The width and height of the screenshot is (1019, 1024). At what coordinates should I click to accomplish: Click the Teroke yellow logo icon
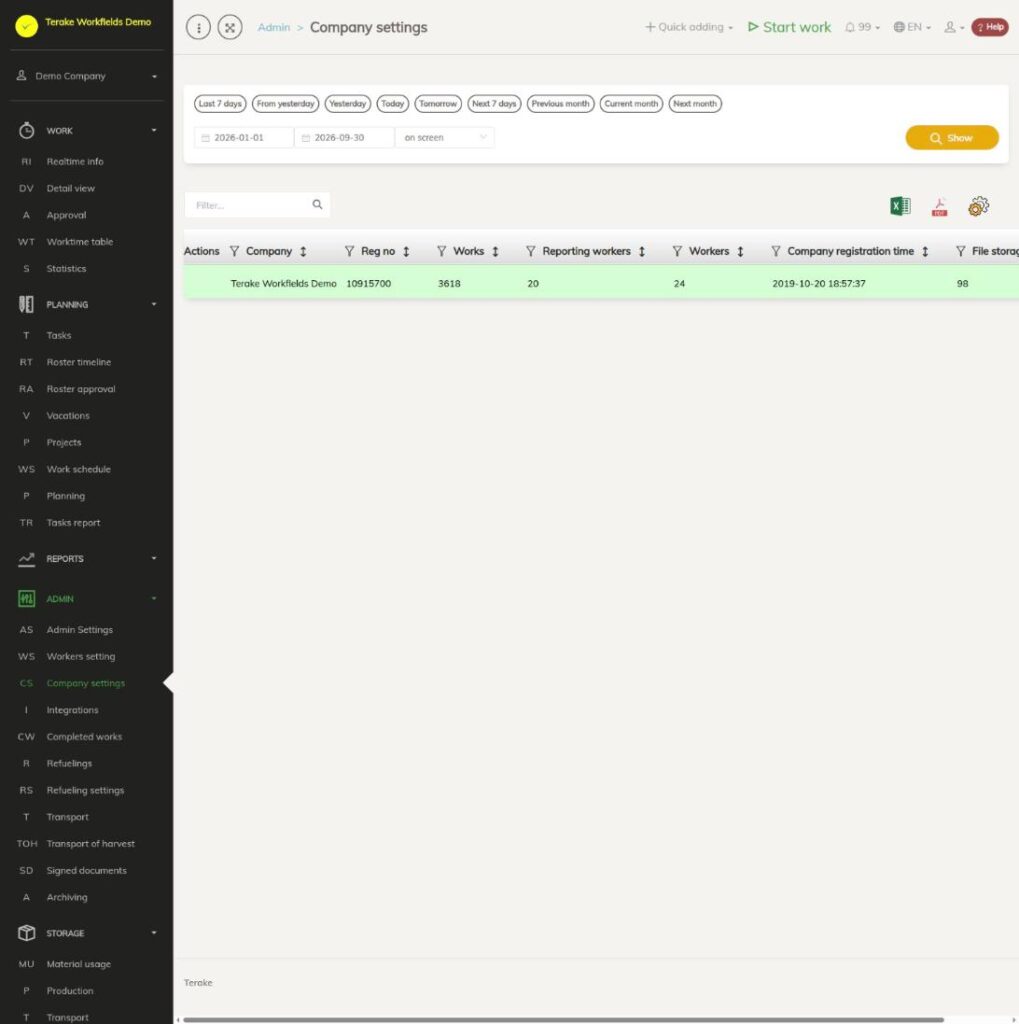point(27,26)
